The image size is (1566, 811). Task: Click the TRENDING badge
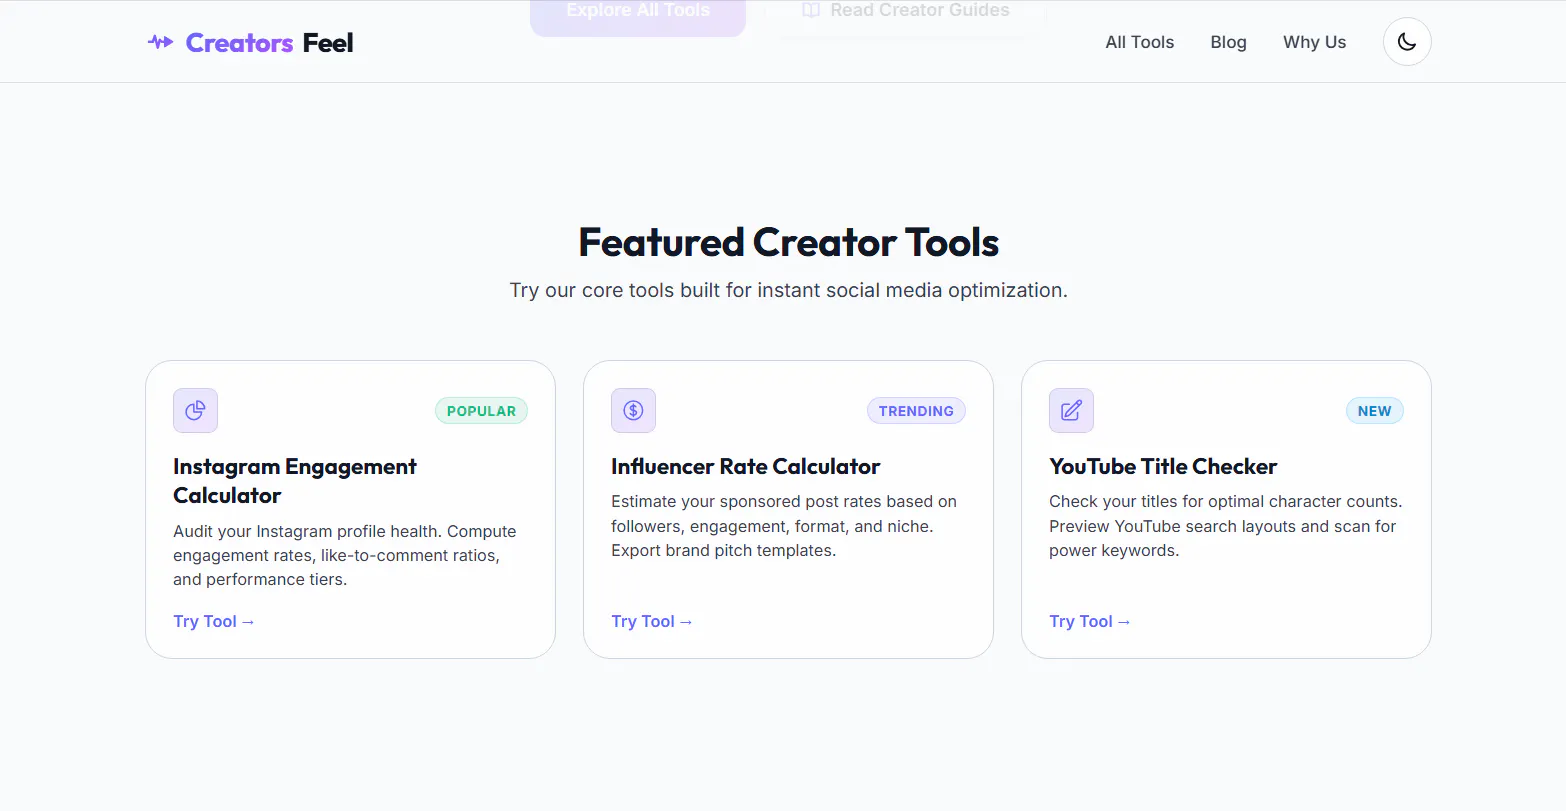[x=916, y=411]
